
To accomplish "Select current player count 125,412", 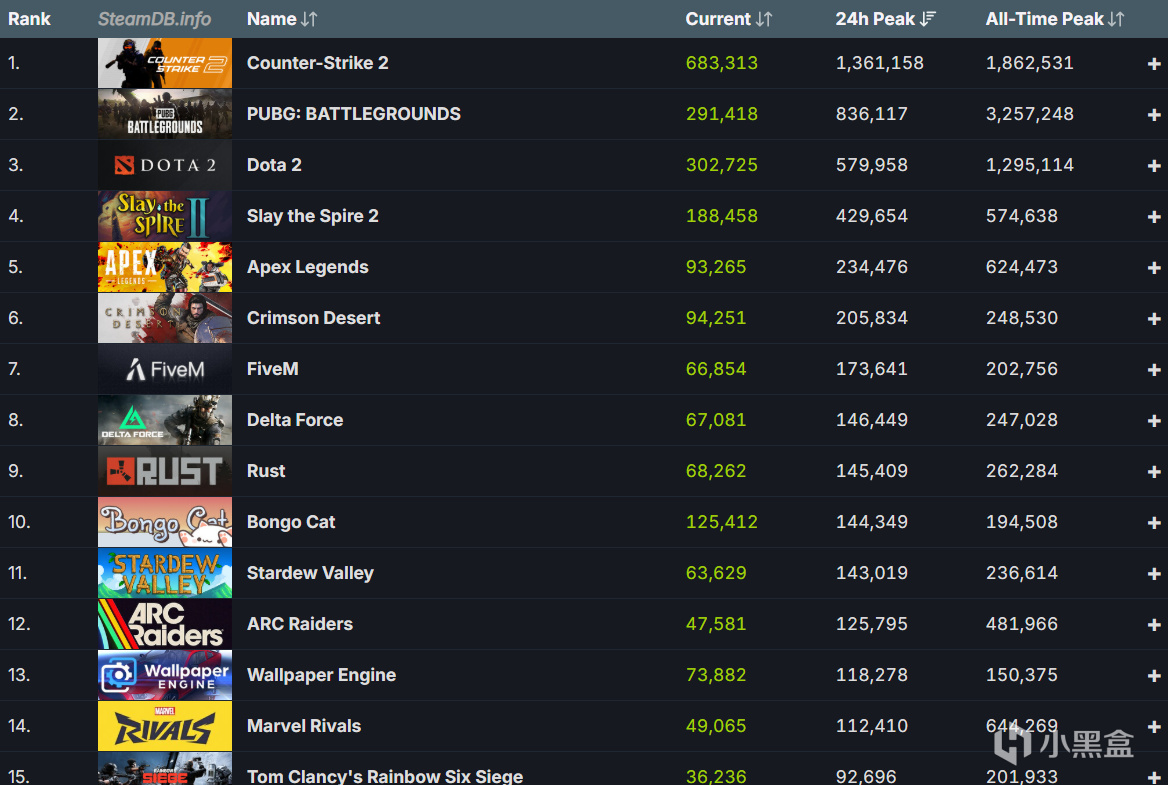I will [x=722, y=522].
